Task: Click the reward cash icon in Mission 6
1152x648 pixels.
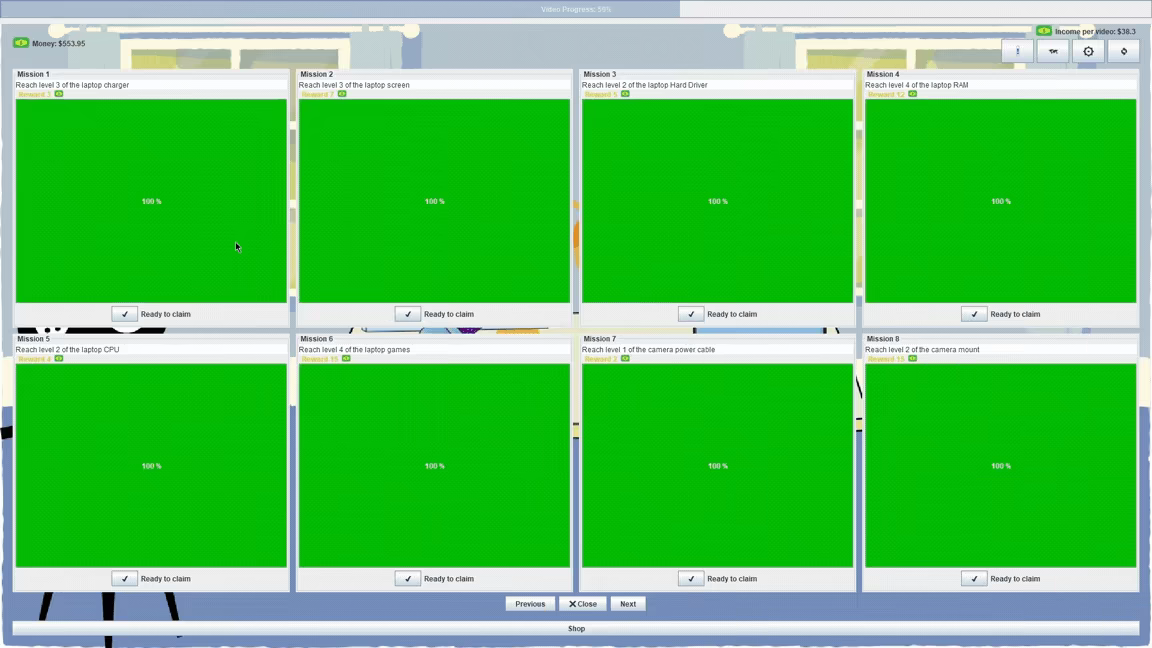Action: (346, 359)
